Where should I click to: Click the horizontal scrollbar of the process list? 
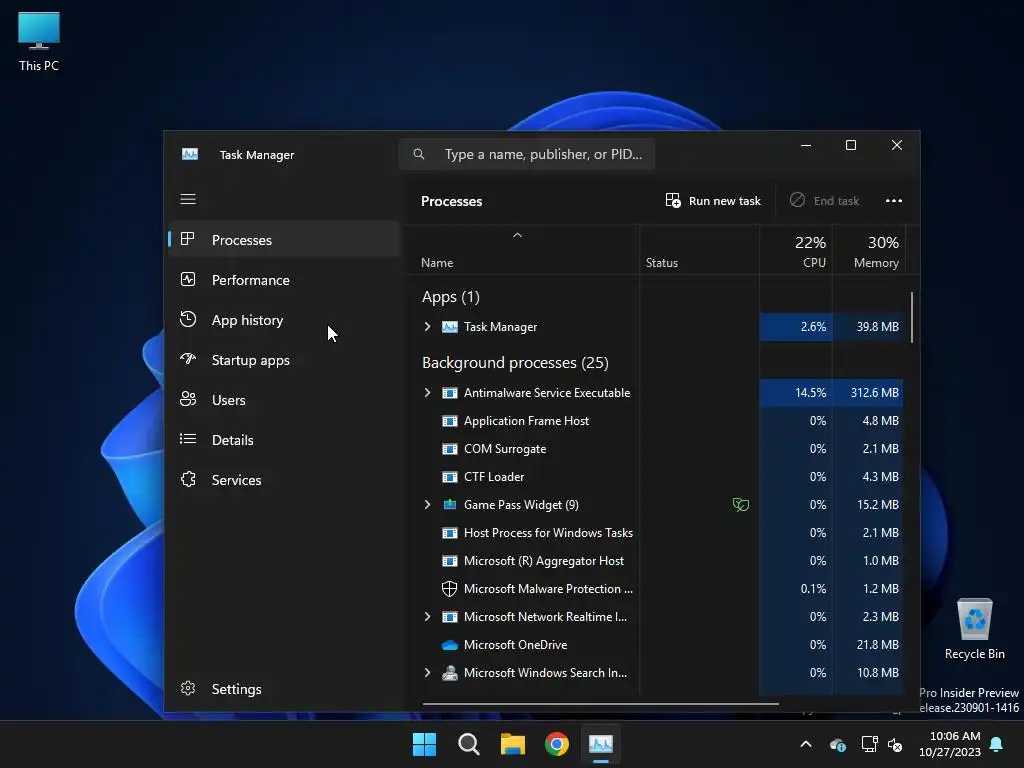point(600,704)
